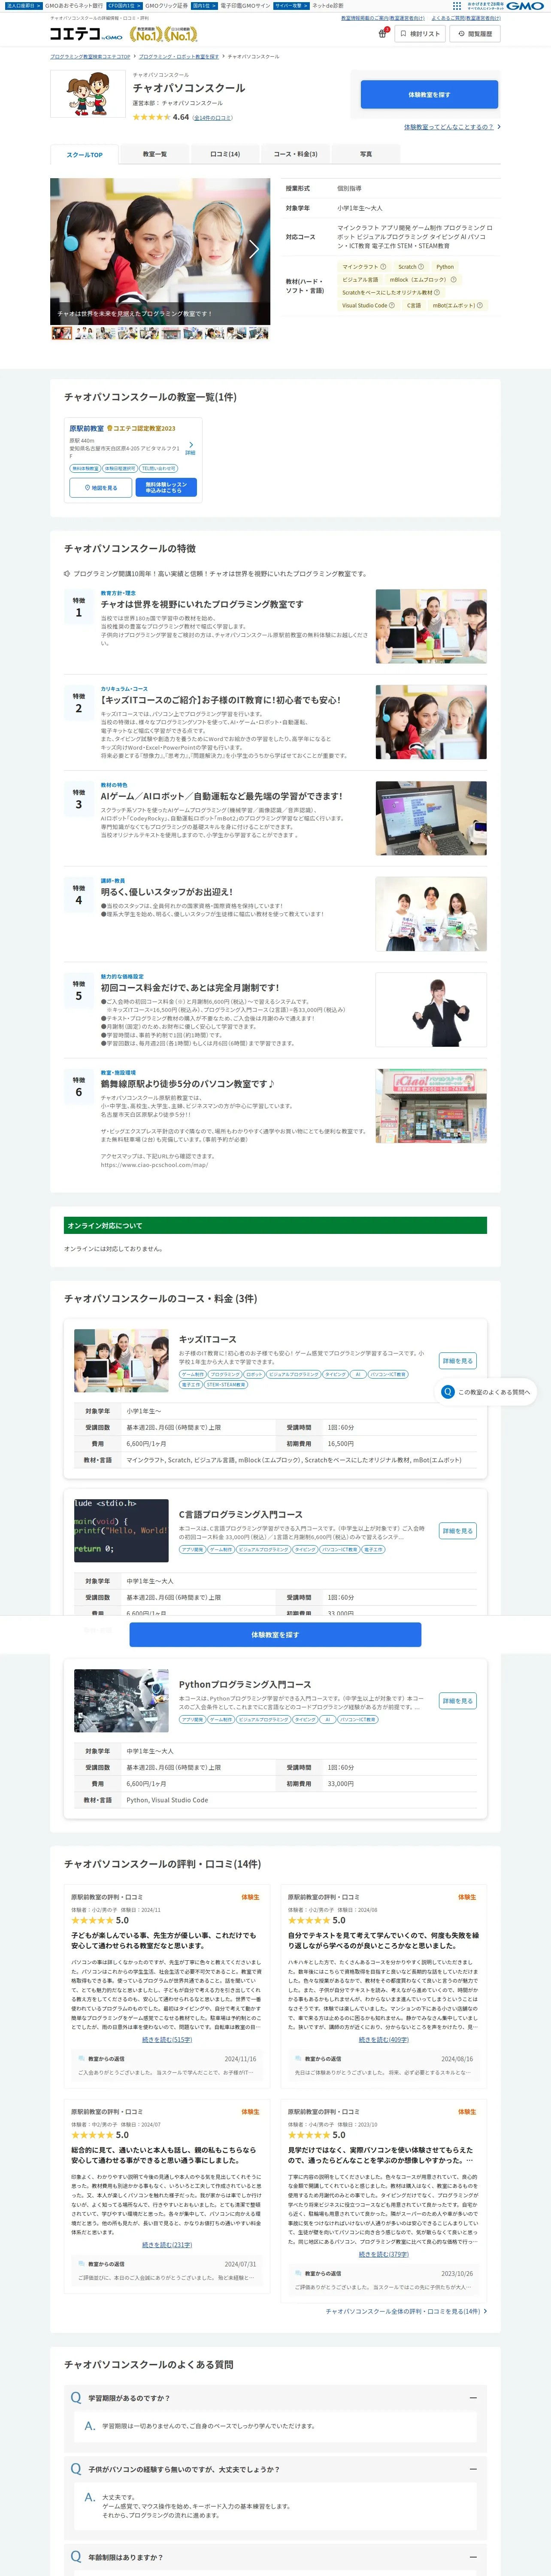Open the GMOあおぞらネット銀行 top bar link
The image size is (551, 2576).
(73, 5)
